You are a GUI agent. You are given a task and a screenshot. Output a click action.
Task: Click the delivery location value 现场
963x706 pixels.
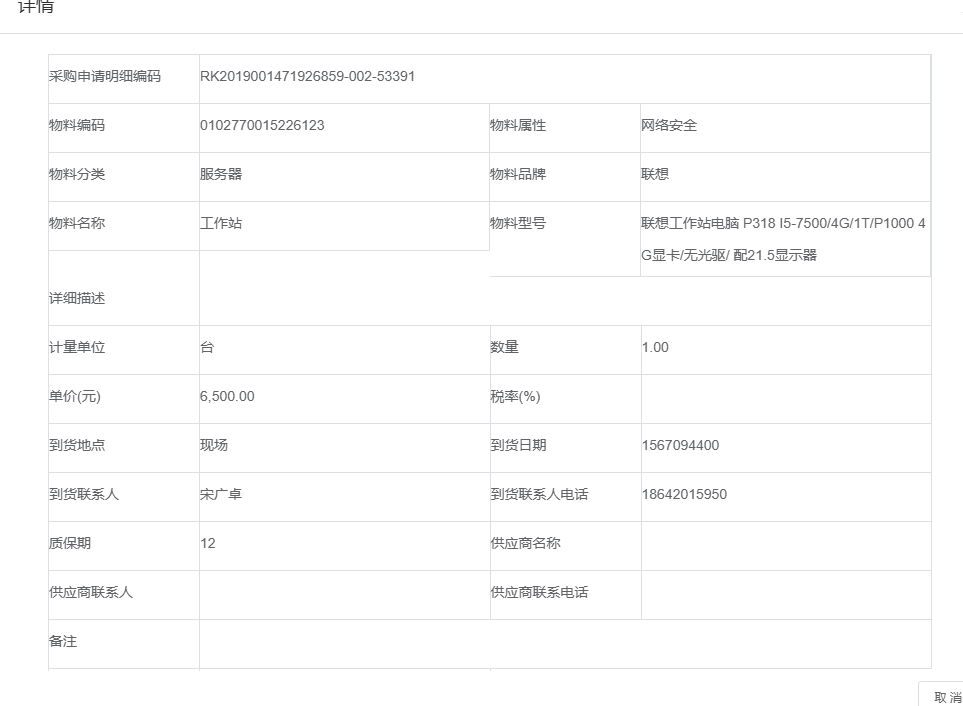coord(214,446)
